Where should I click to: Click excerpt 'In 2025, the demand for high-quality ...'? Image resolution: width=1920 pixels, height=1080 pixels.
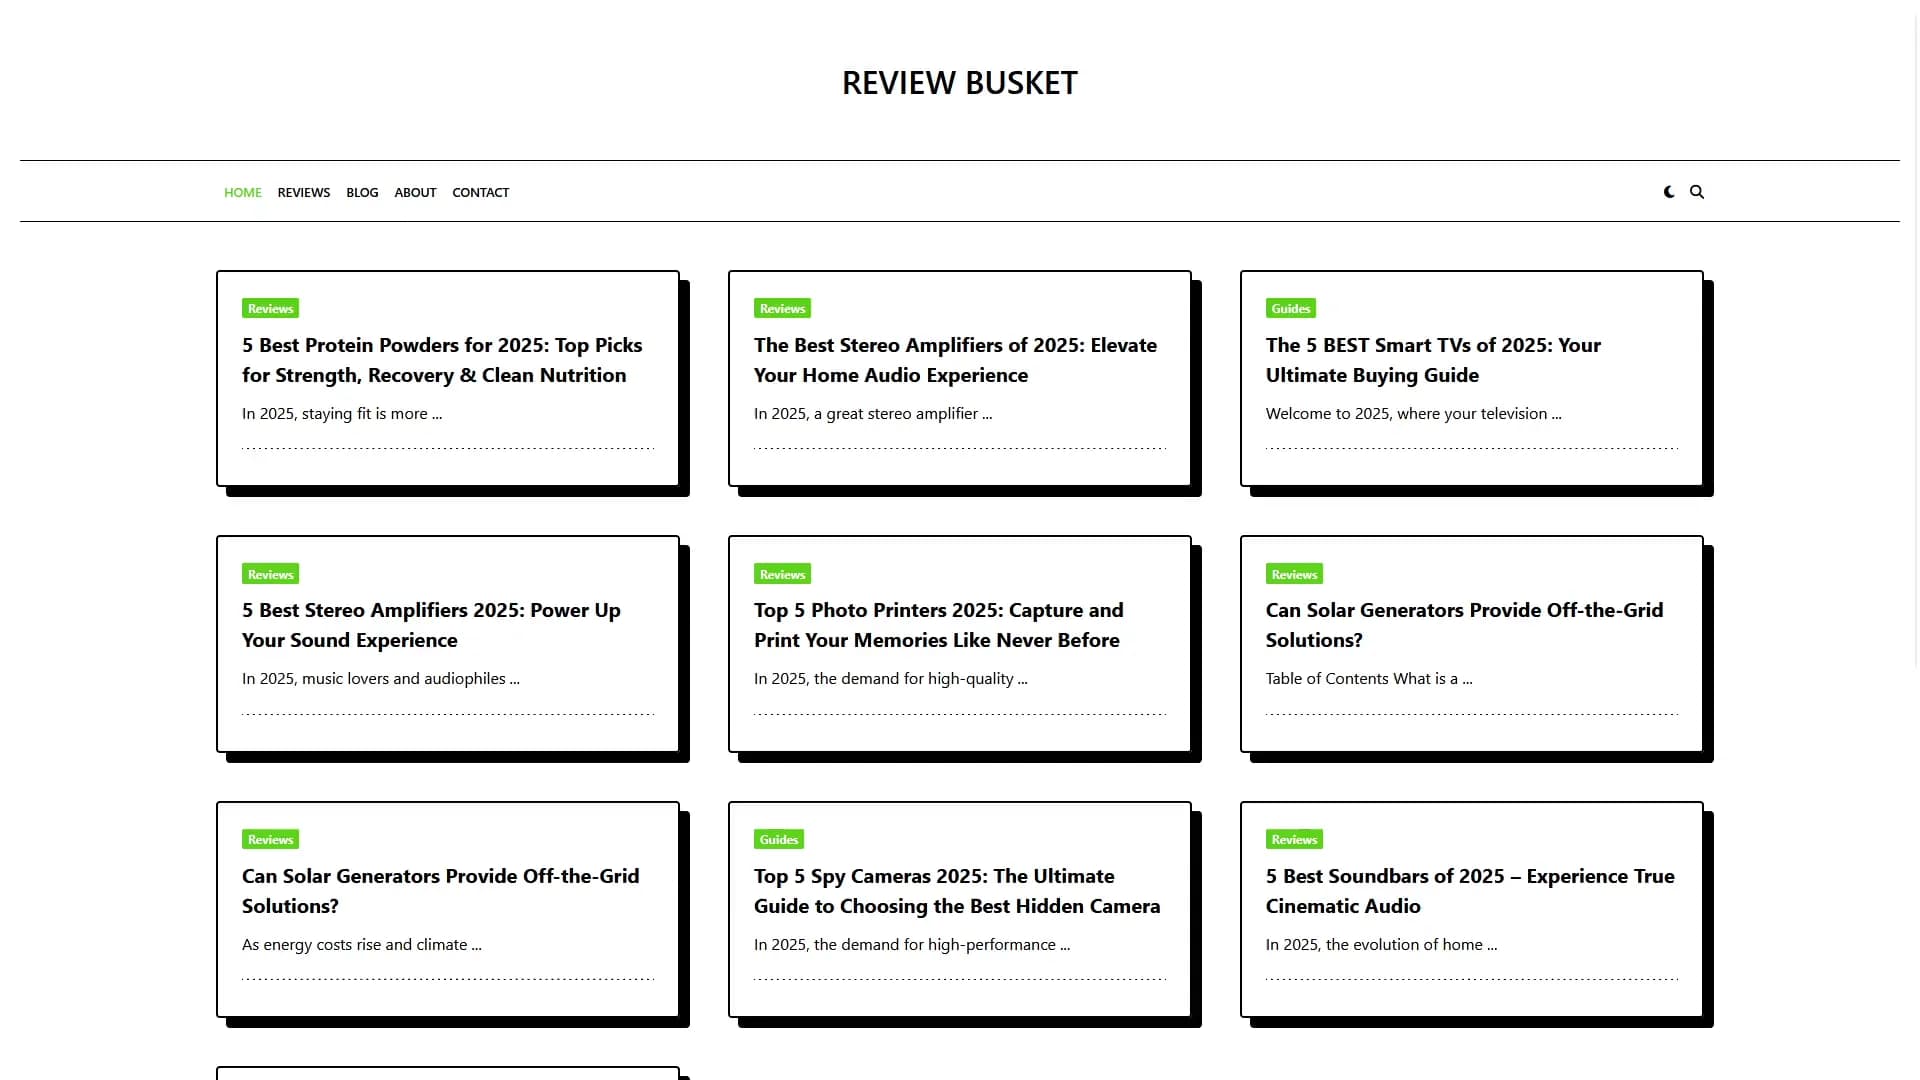(891, 679)
